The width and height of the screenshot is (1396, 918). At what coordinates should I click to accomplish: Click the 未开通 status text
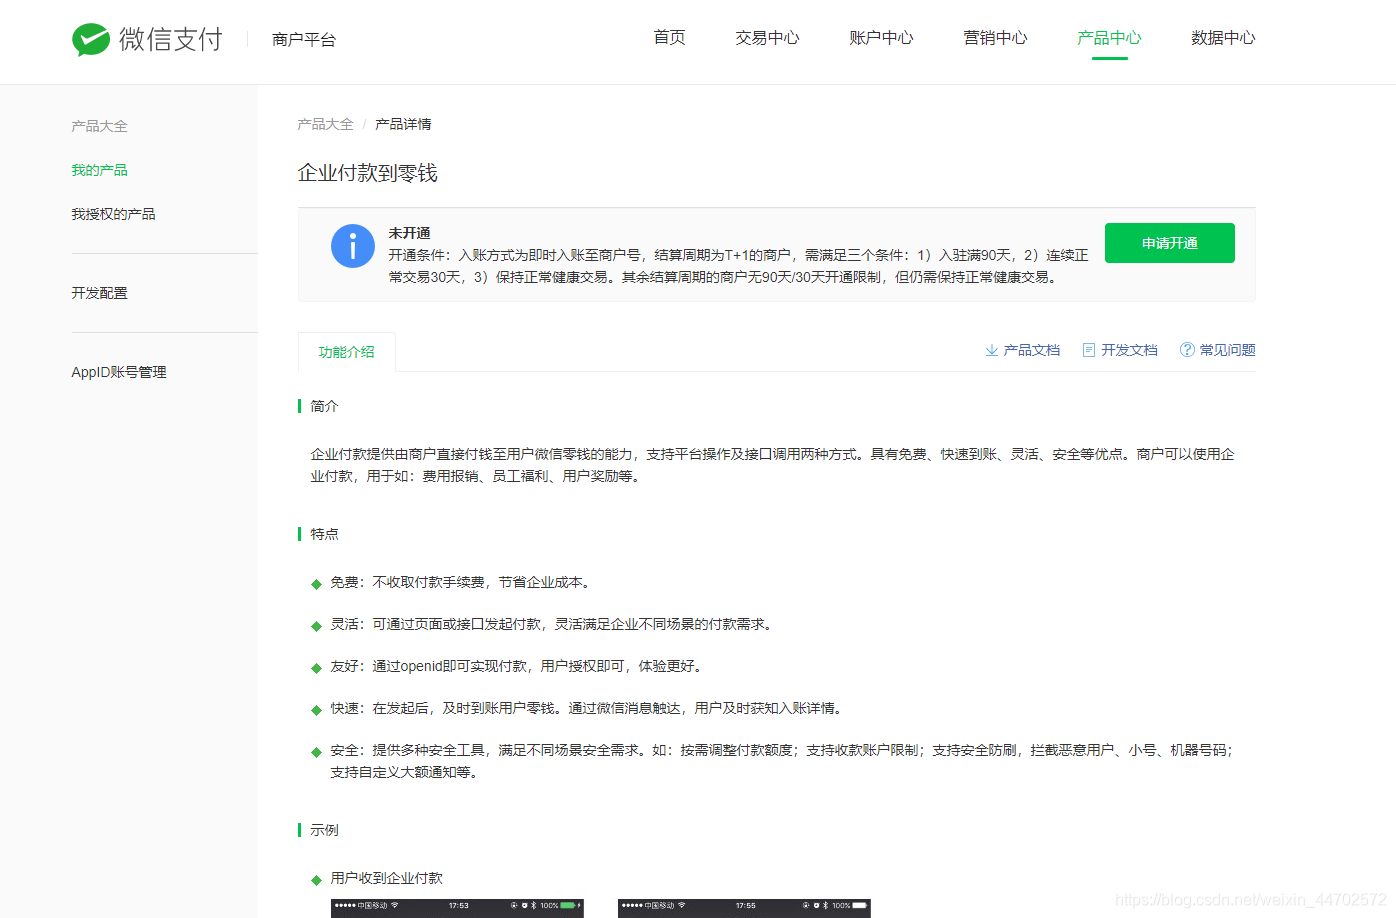[x=410, y=233]
